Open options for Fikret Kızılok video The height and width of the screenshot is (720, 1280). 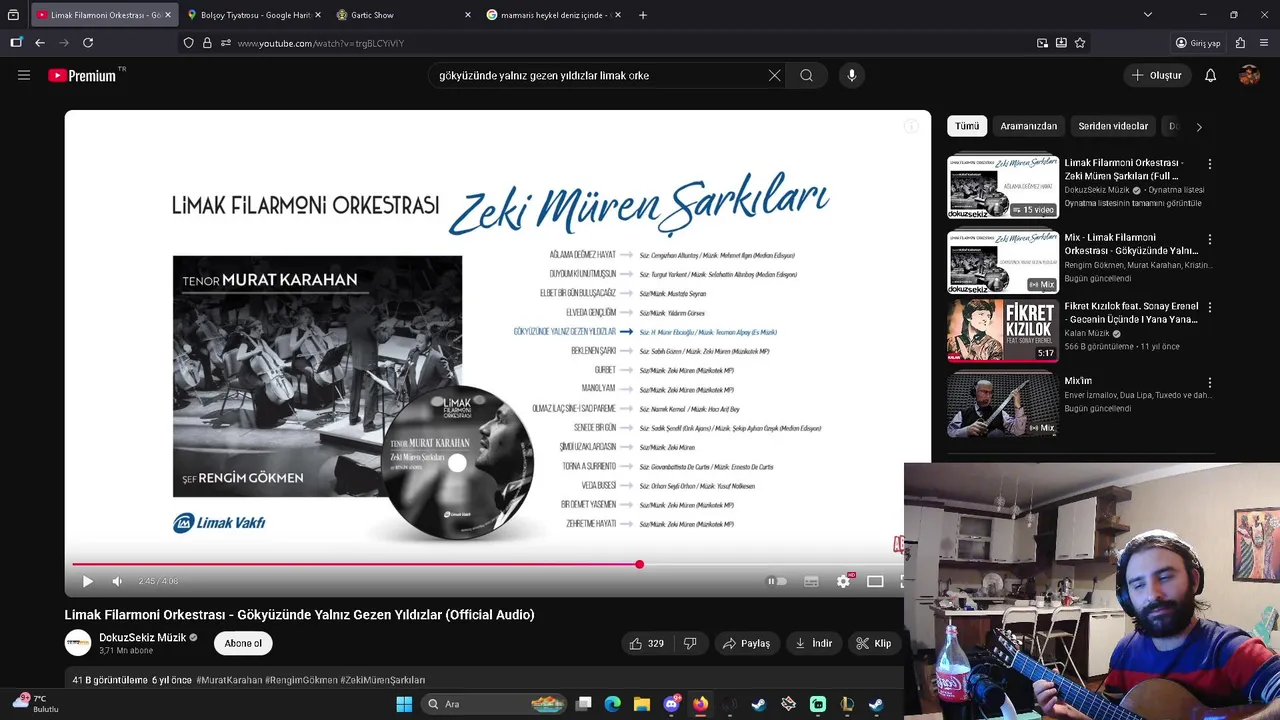coord(1209,307)
